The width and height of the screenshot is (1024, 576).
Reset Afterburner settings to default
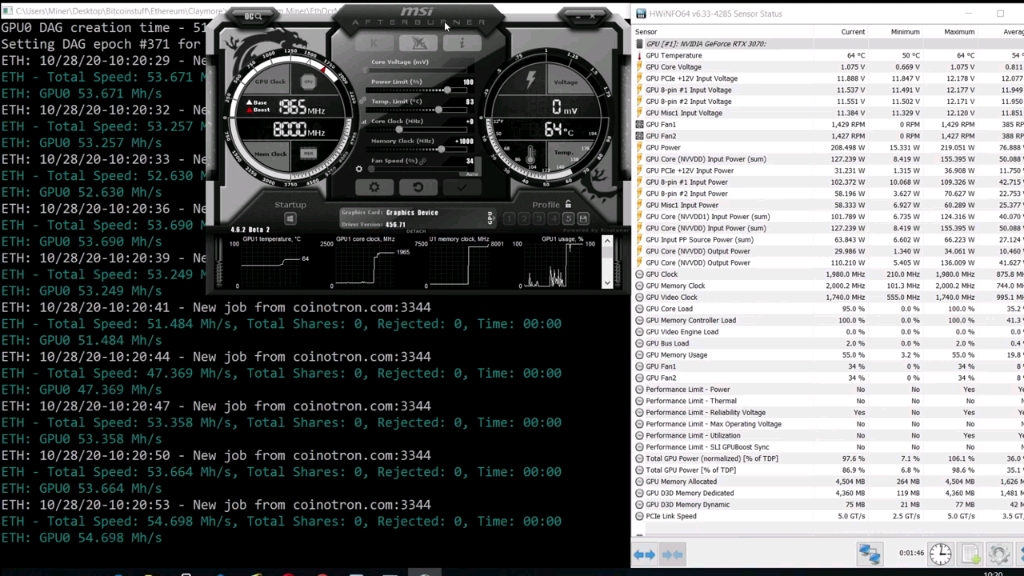(x=418, y=187)
